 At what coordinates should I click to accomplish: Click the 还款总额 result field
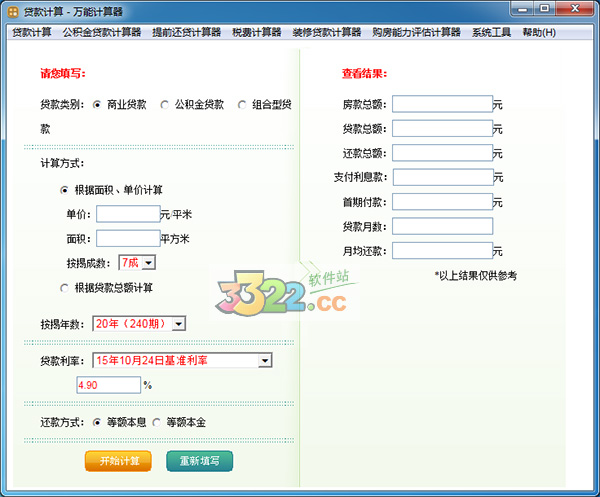[x=442, y=153]
